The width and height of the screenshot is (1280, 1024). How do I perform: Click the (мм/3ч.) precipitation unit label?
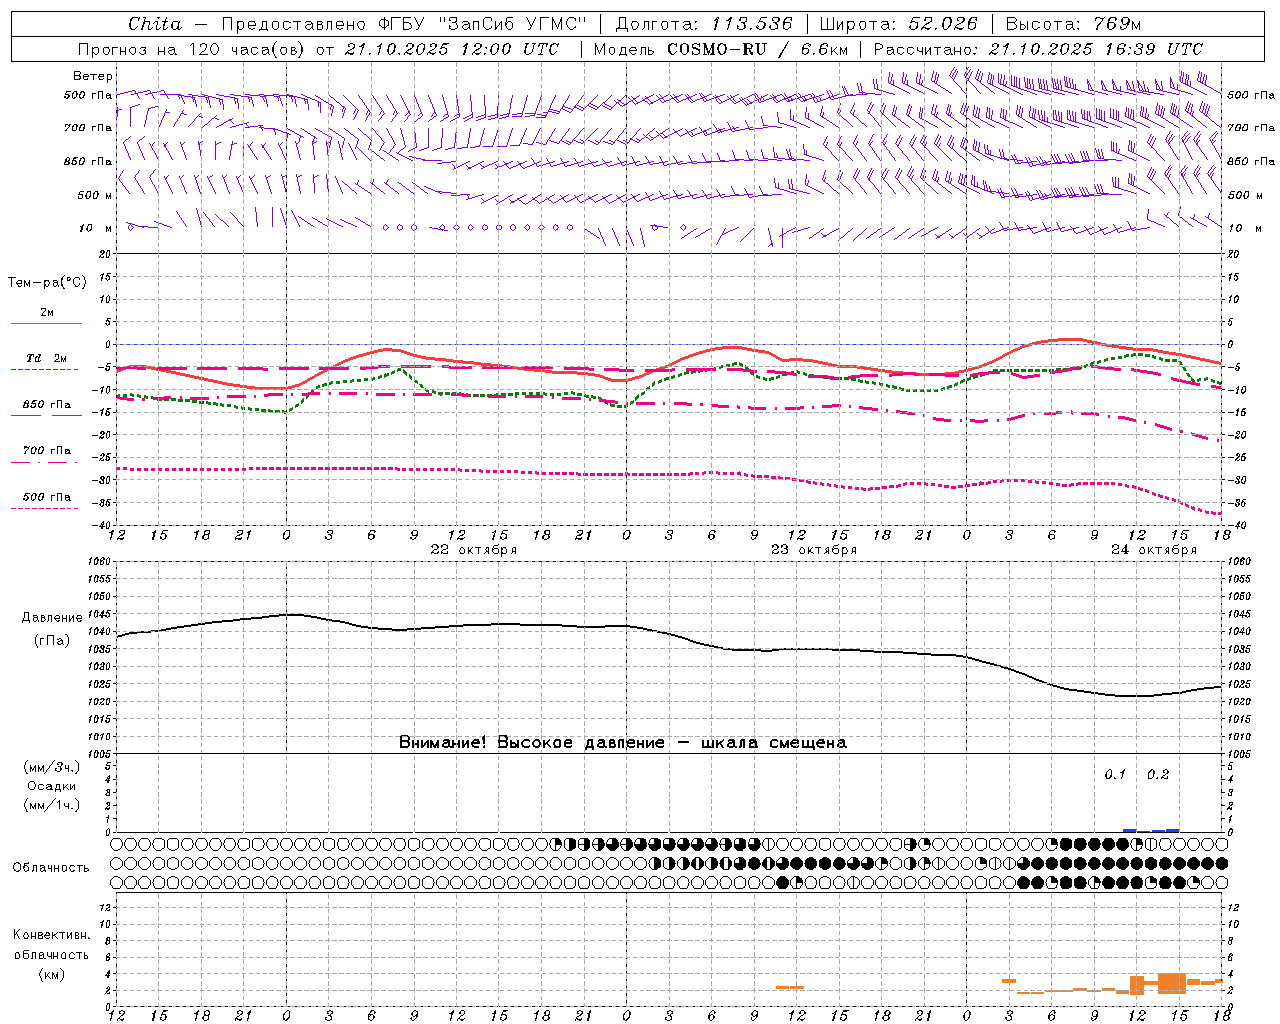52,767
